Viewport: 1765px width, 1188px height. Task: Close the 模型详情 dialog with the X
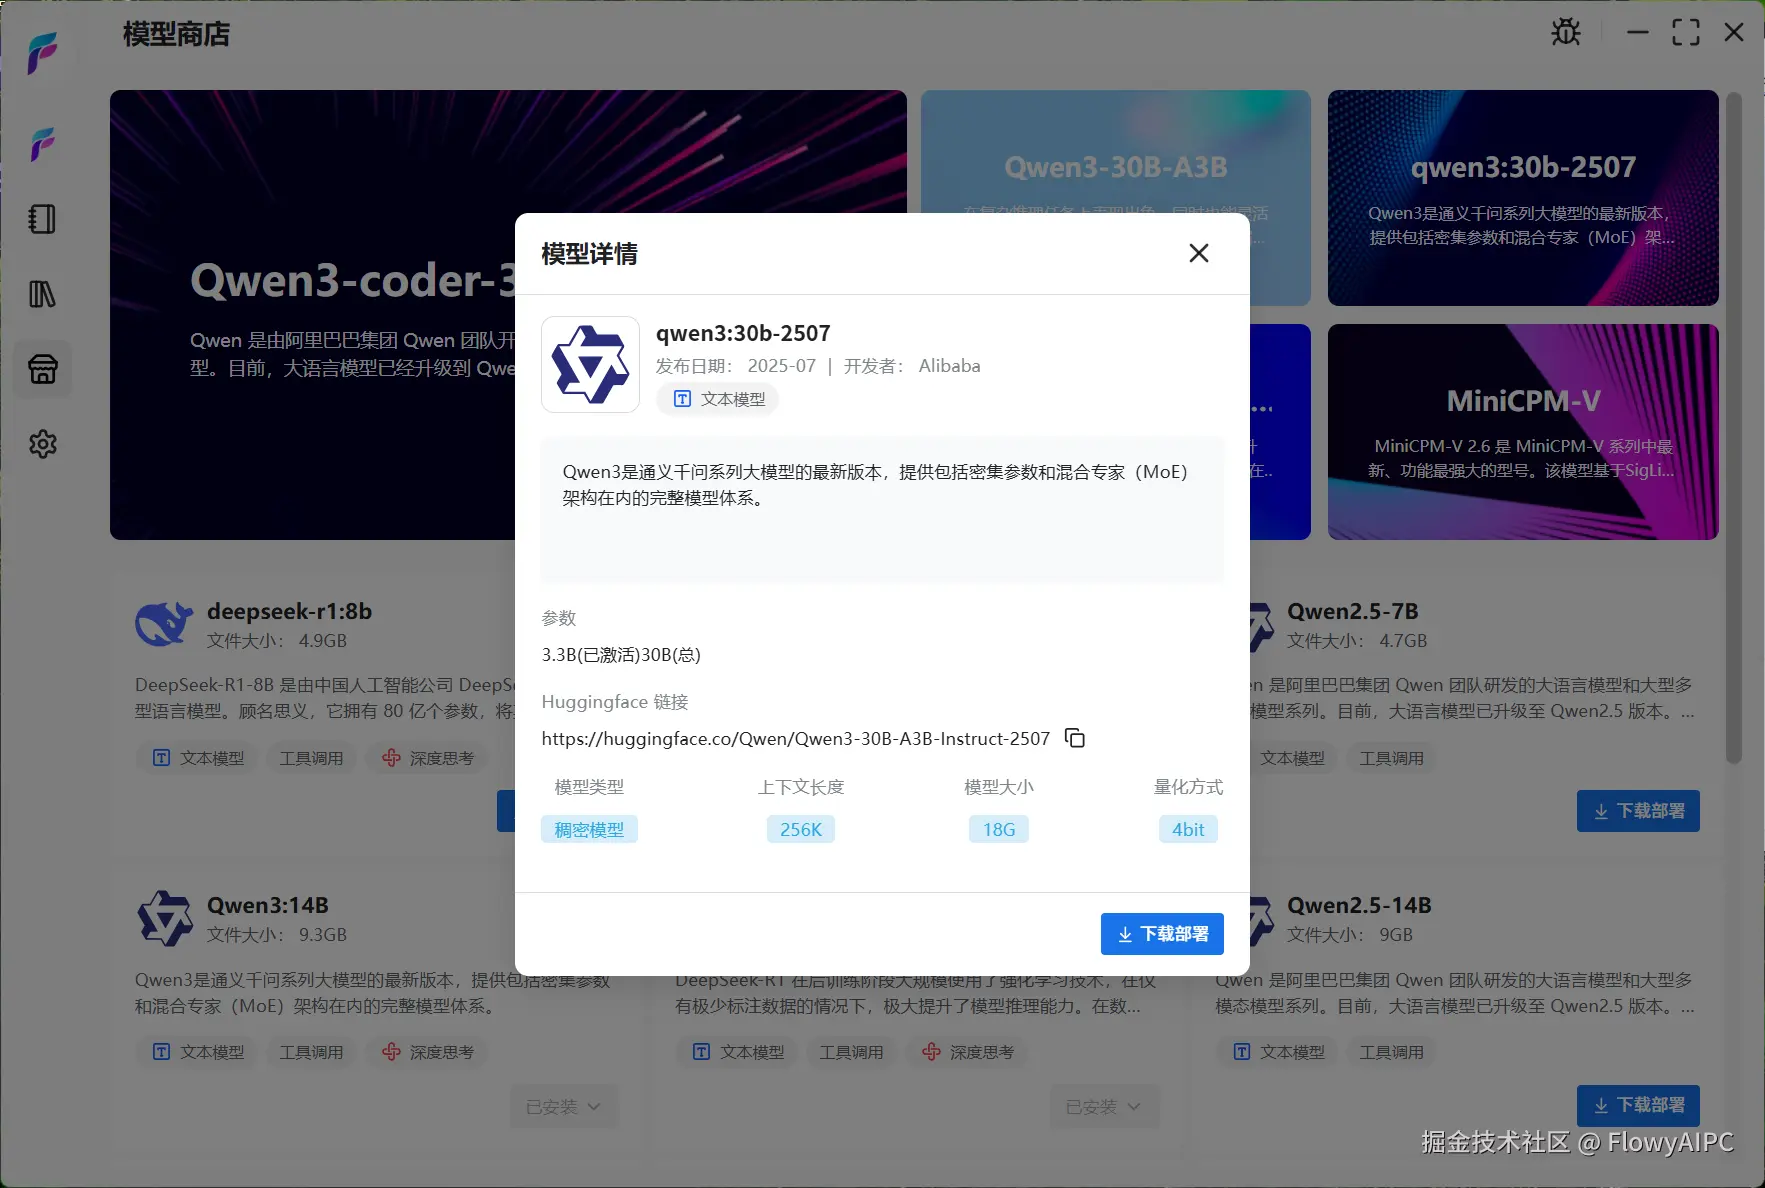tap(1199, 253)
